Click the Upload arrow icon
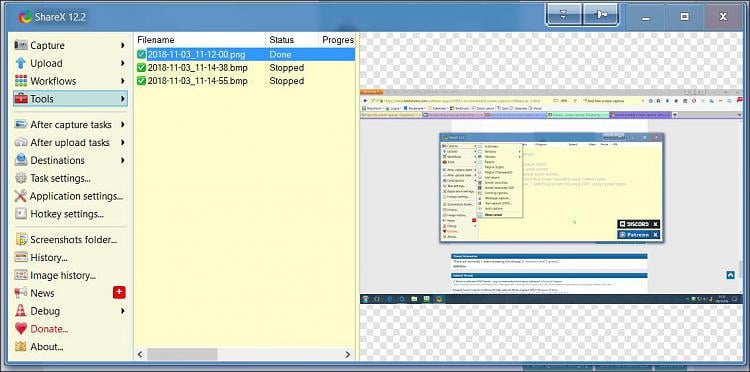 [21, 63]
